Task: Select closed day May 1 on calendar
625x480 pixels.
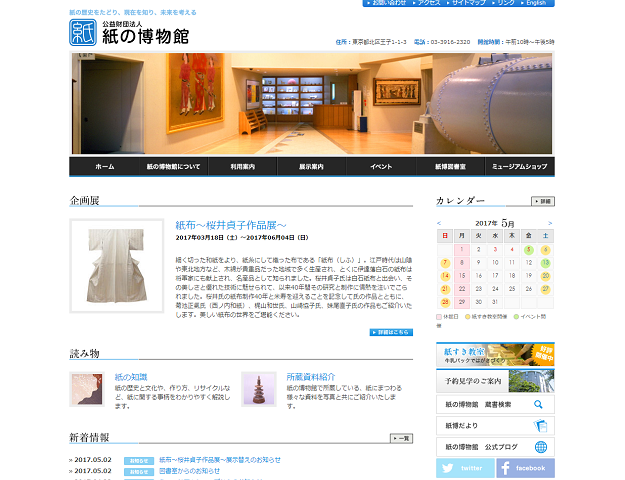Action: pyautogui.click(x=462, y=250)
